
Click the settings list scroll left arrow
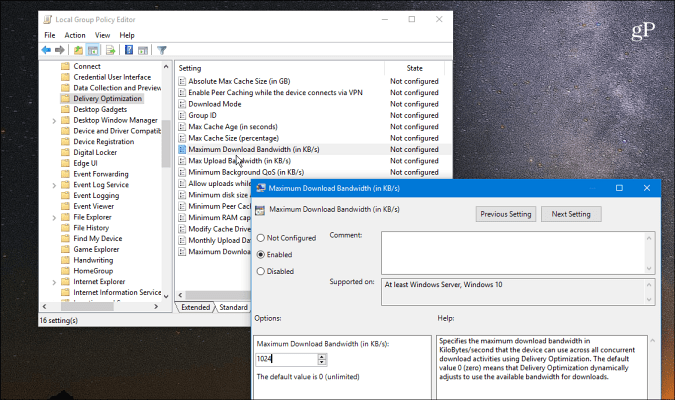point(180,295)
